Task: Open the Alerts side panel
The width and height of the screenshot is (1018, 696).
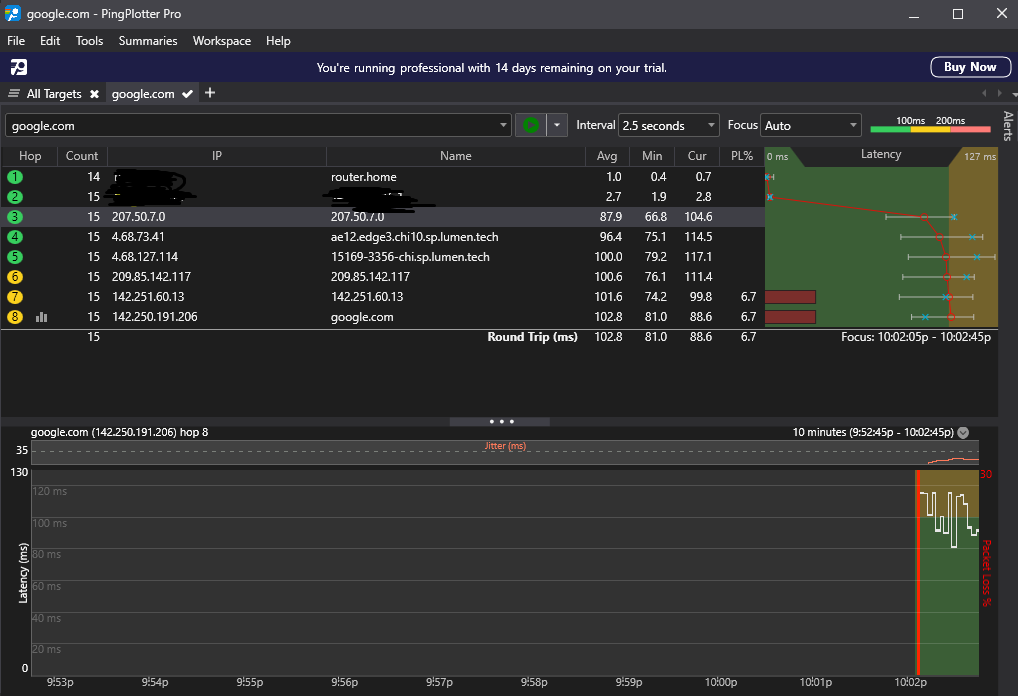Action: [1007, 126]
